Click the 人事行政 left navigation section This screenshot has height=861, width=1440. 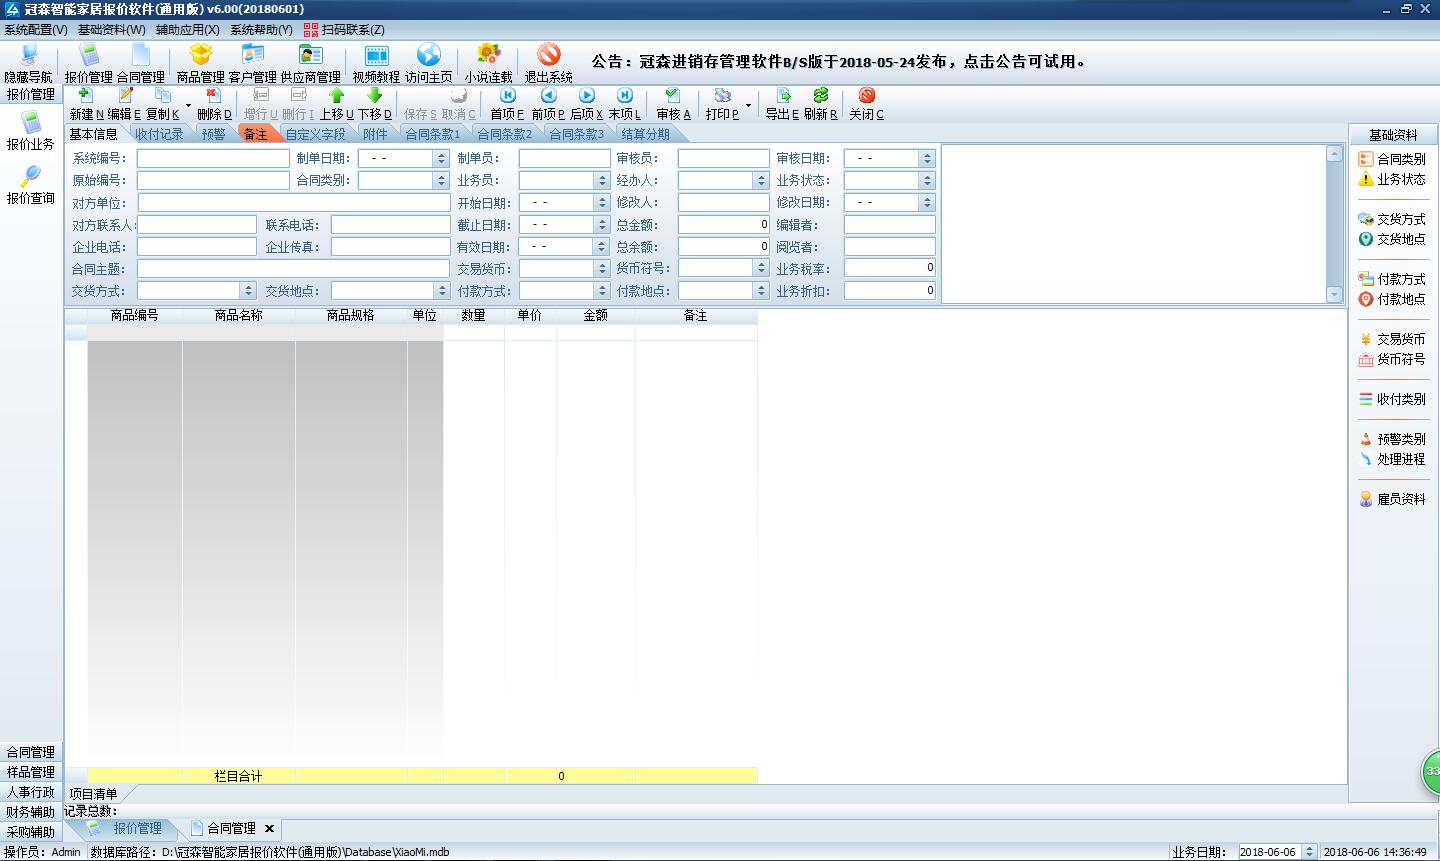31,792
